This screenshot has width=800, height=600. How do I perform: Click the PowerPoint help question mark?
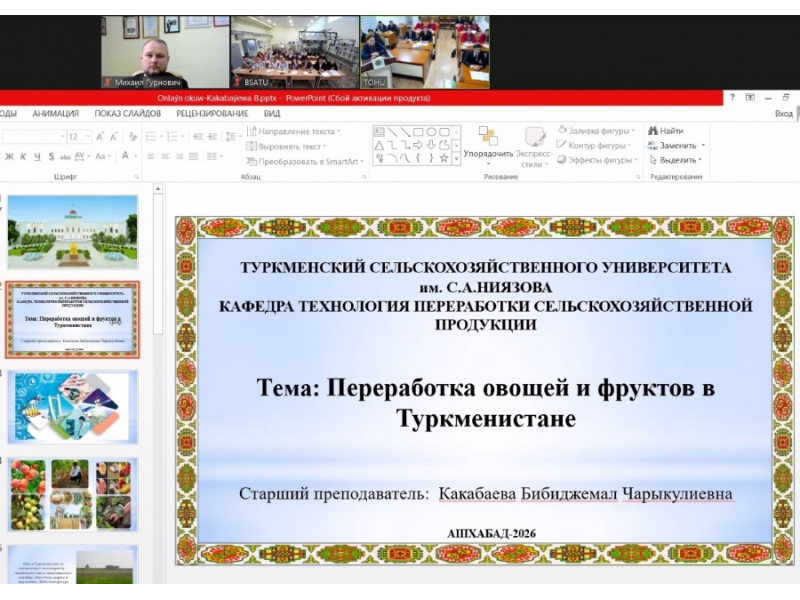[733, 98]
